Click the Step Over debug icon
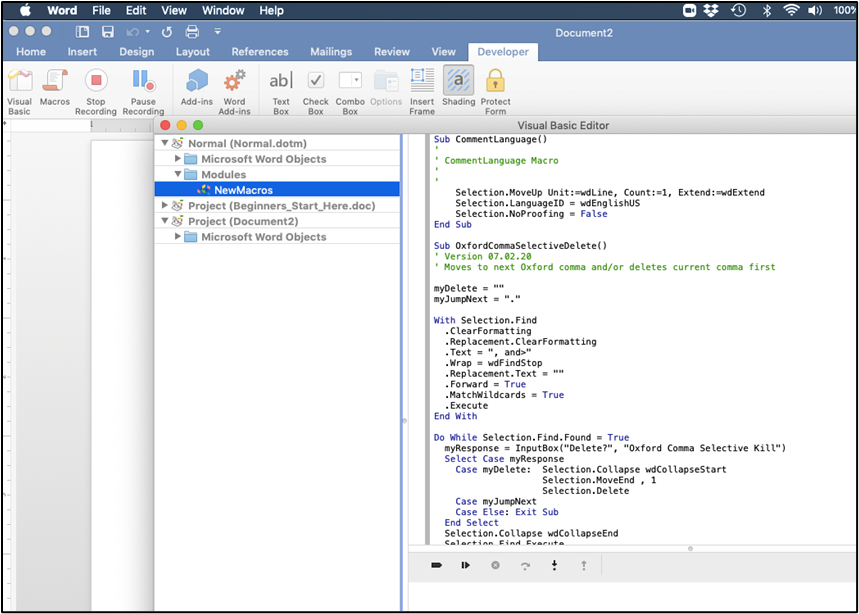The height and width of the screenshot is (614, 859). pyautogui.click(x=525, y=565)
